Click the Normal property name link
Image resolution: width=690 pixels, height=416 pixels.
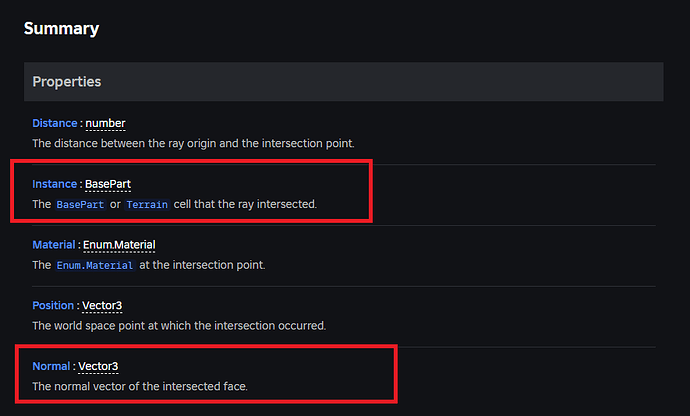coord(51,366)
